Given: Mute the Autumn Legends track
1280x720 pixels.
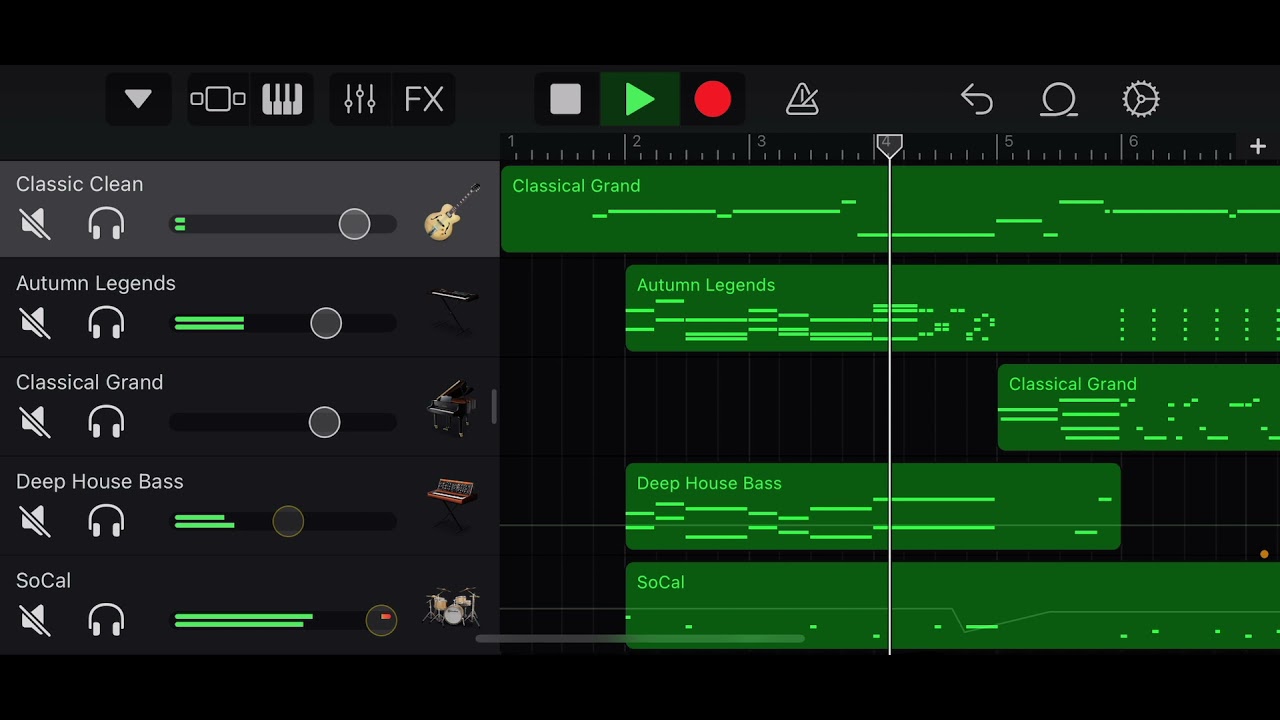Looking at the screenshot, I should [35, 323].
